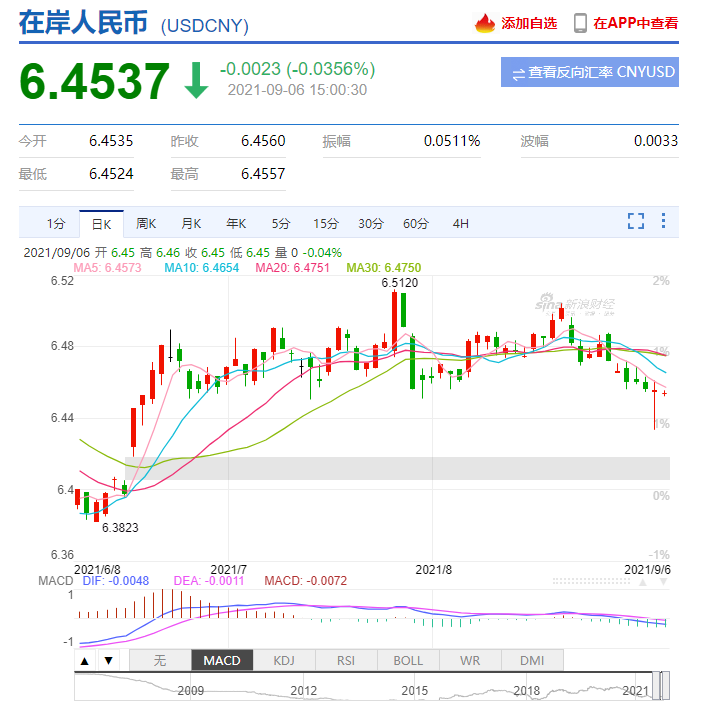This screenshot has height=713, width=706.
Task: Click the timestamp 2021-09-06 15:00:30
Action: (x=297, y=90)
